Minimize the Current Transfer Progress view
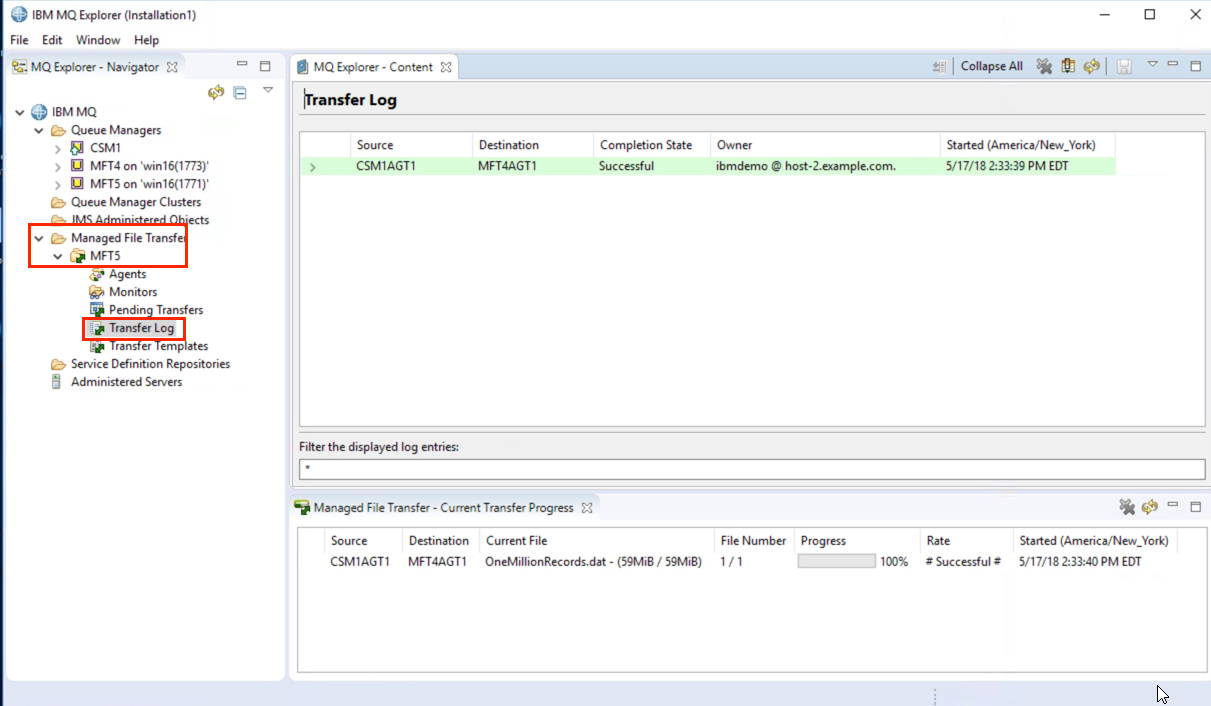This screenshot has width=1211, height=706. [x=1173, y=506]
